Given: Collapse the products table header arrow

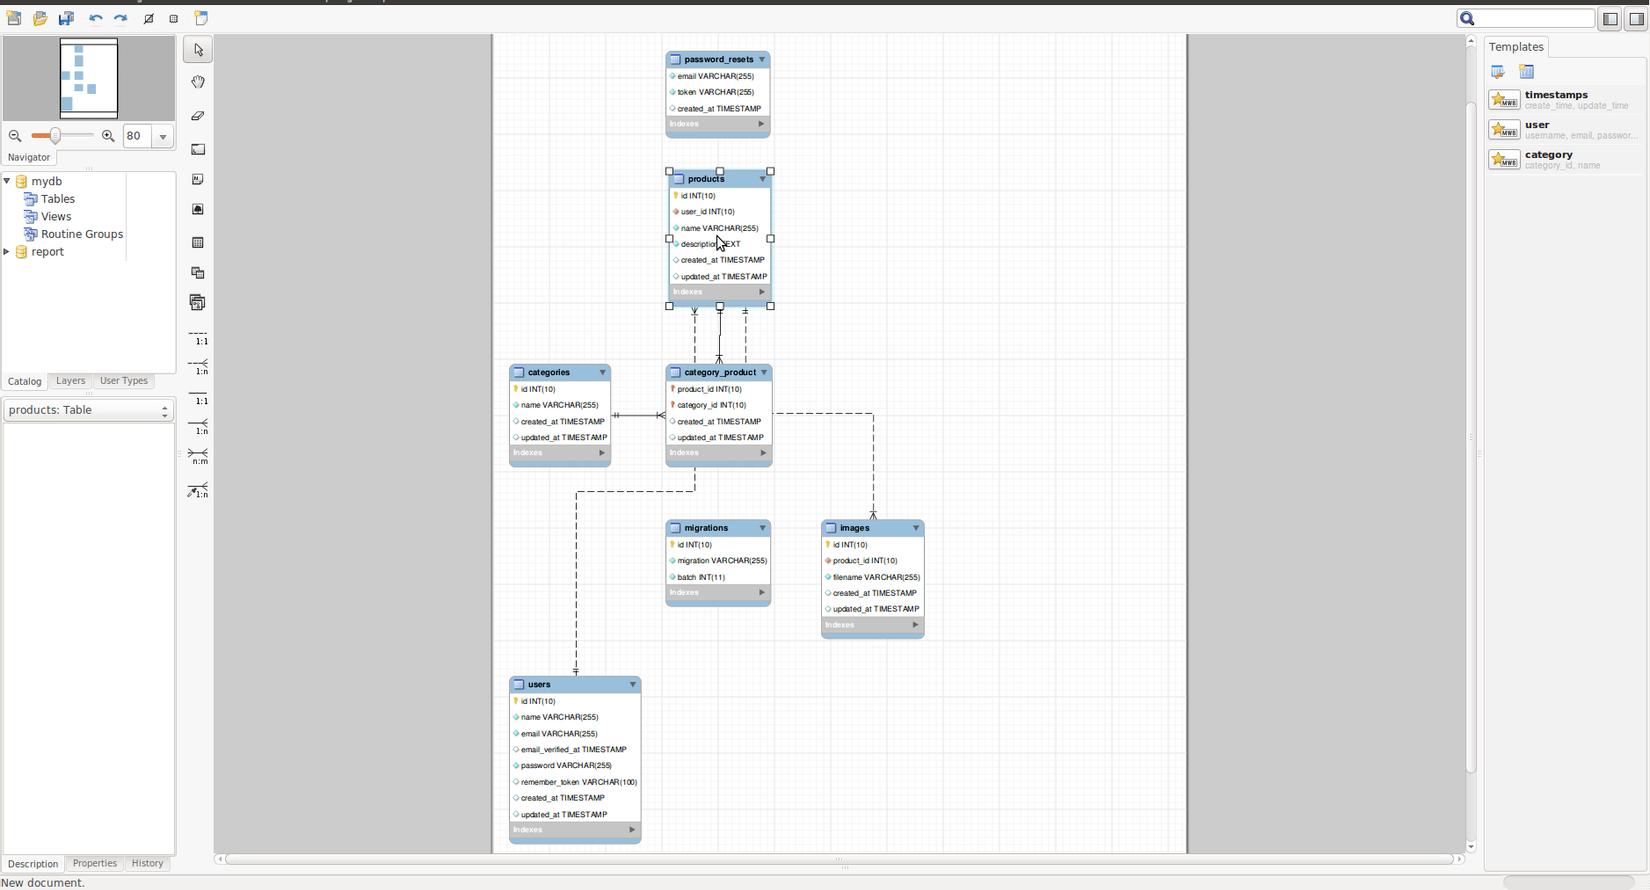Looking at the screenshot, I should pos(763,179).
